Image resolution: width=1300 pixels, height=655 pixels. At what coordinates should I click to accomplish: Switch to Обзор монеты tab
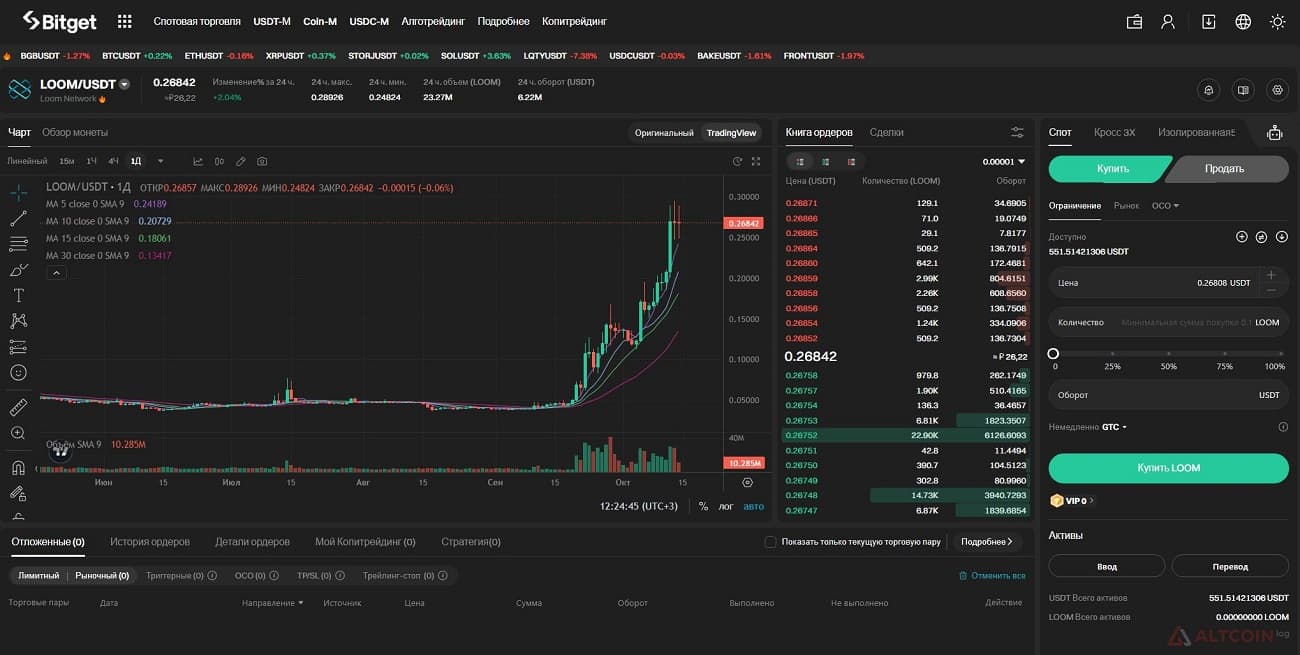pos(75,132)
